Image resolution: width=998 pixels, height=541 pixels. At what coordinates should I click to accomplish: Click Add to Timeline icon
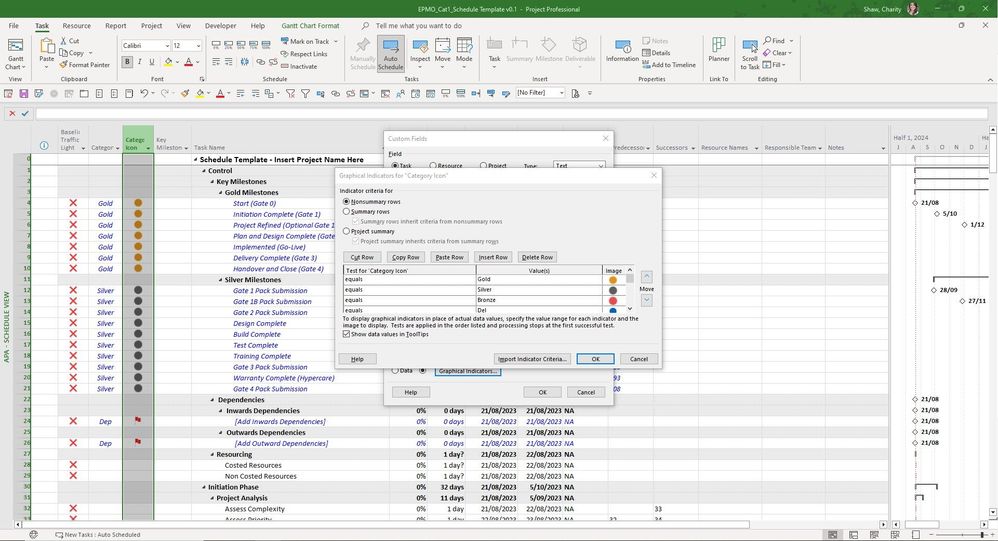click(x=646, y=65)
